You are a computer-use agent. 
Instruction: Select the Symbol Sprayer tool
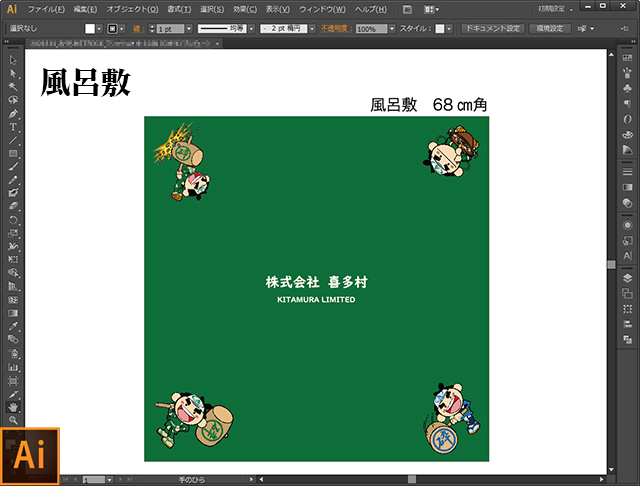tap(13, 353)
